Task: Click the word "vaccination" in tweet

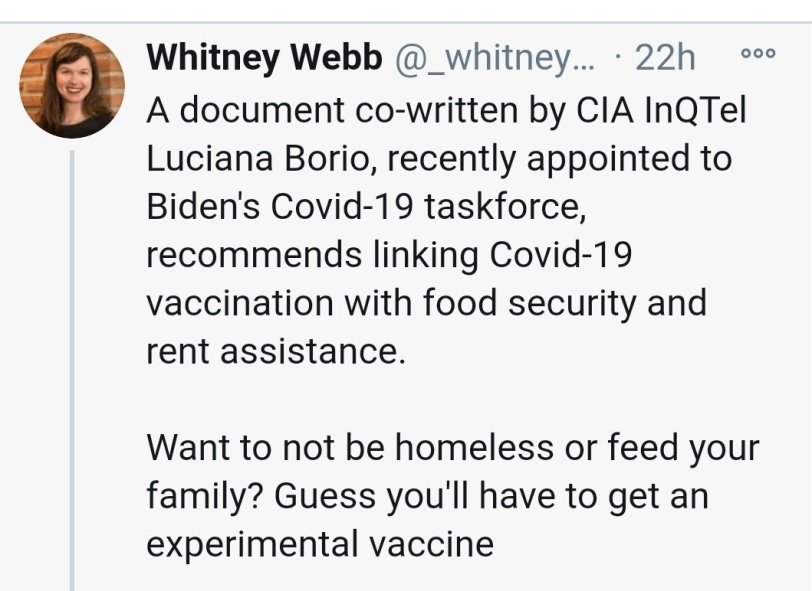Action: coord(250,303)
